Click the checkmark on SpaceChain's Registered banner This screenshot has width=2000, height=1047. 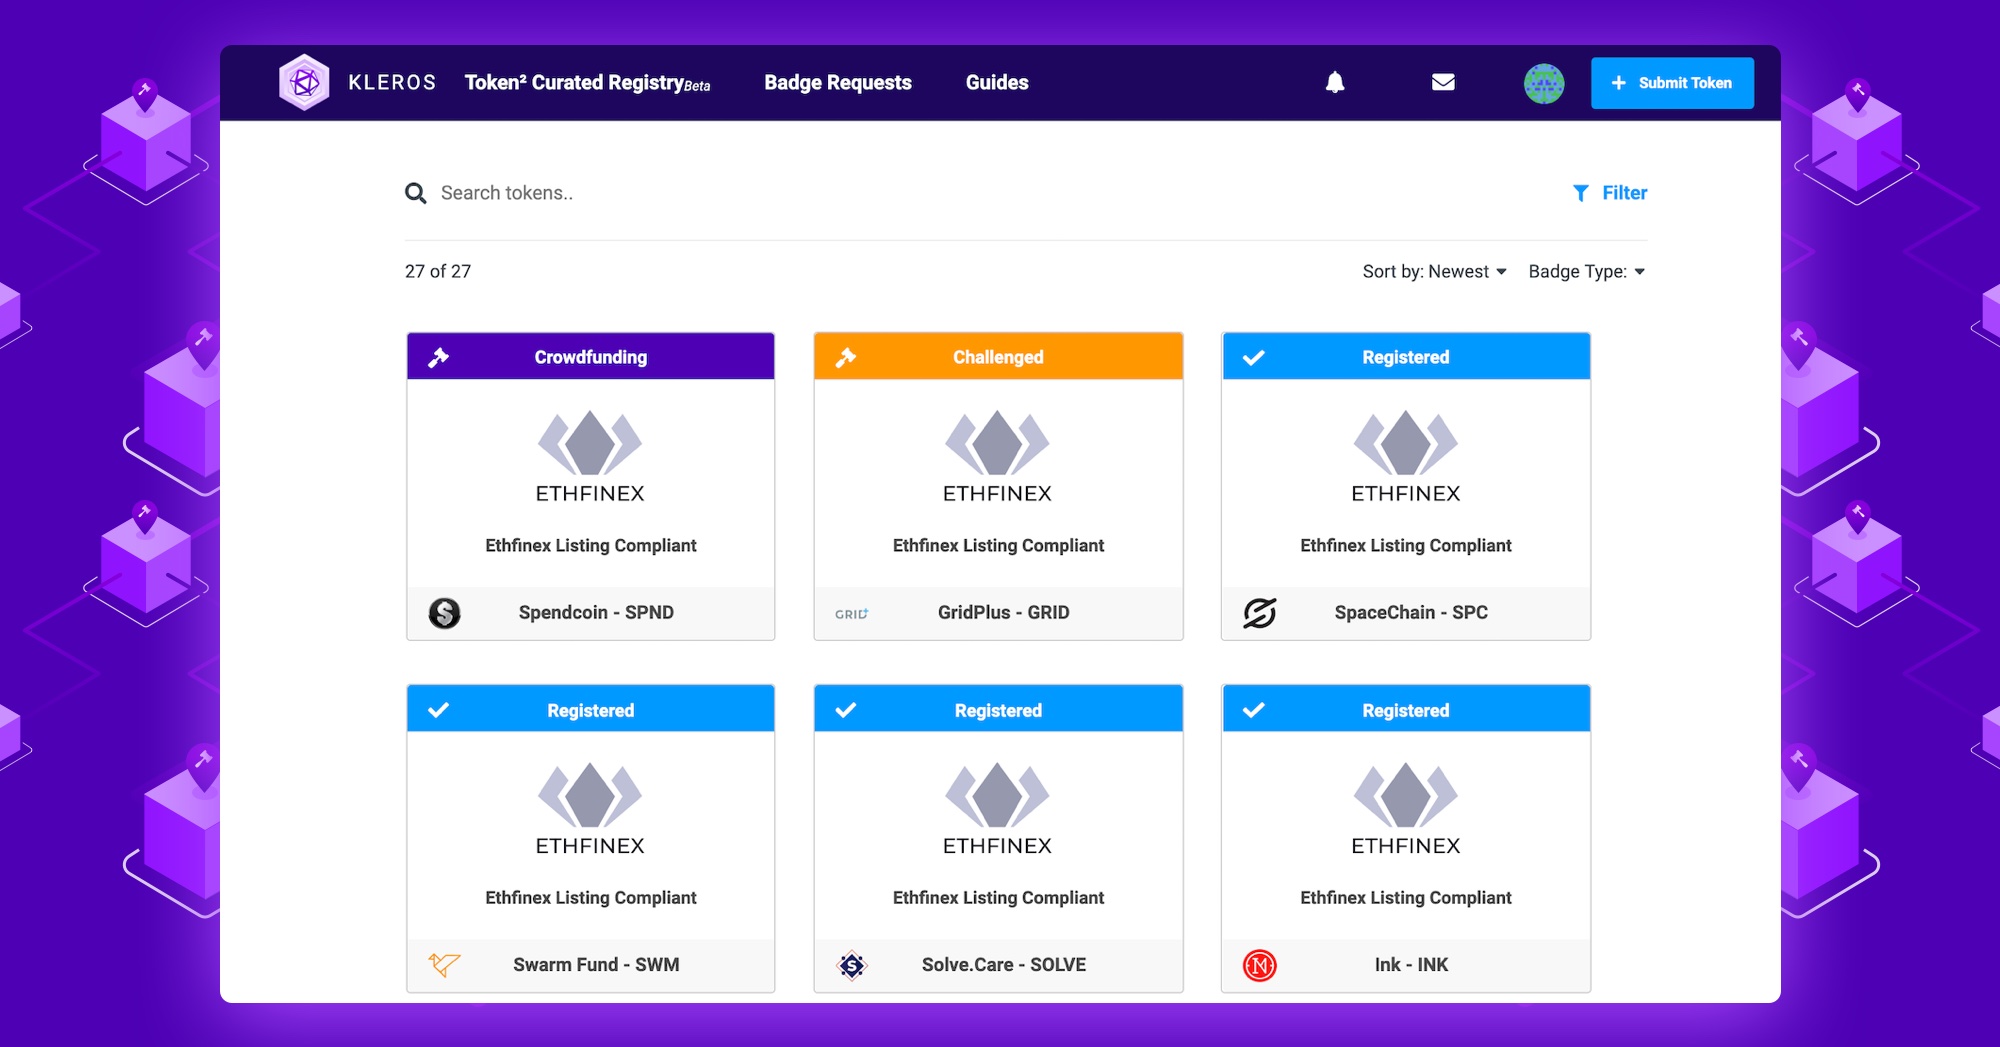click(1255, 356)
